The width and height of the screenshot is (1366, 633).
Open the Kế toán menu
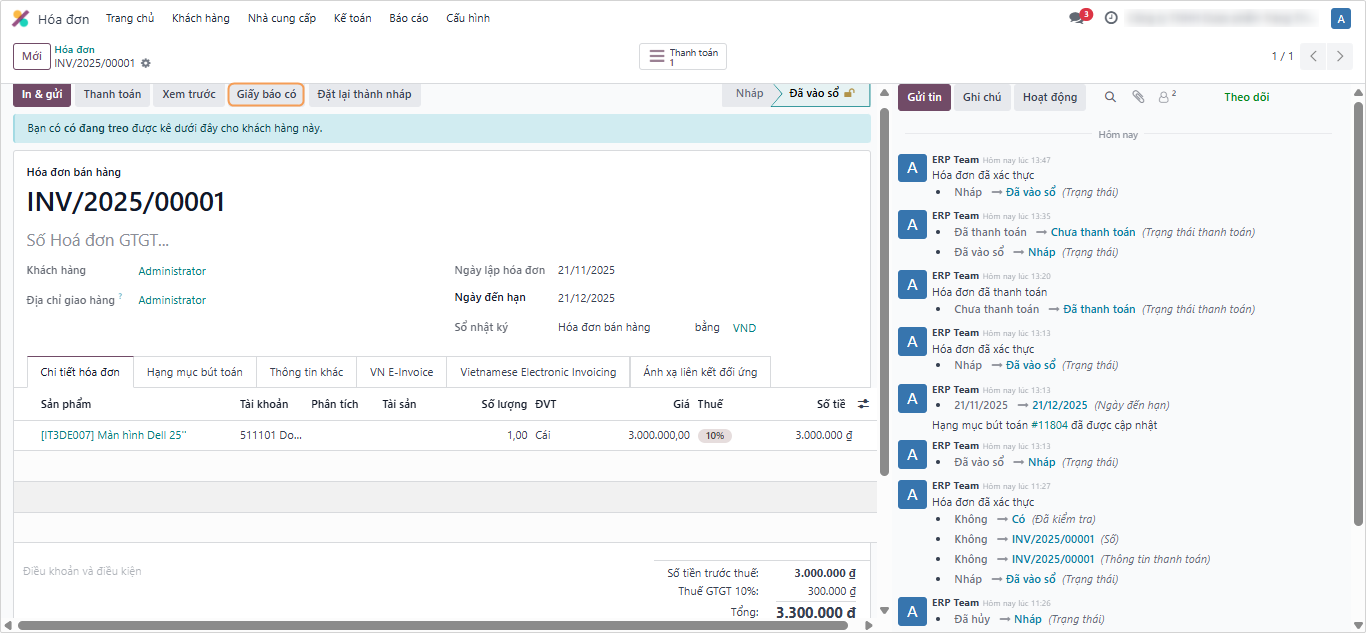point(352,18)
